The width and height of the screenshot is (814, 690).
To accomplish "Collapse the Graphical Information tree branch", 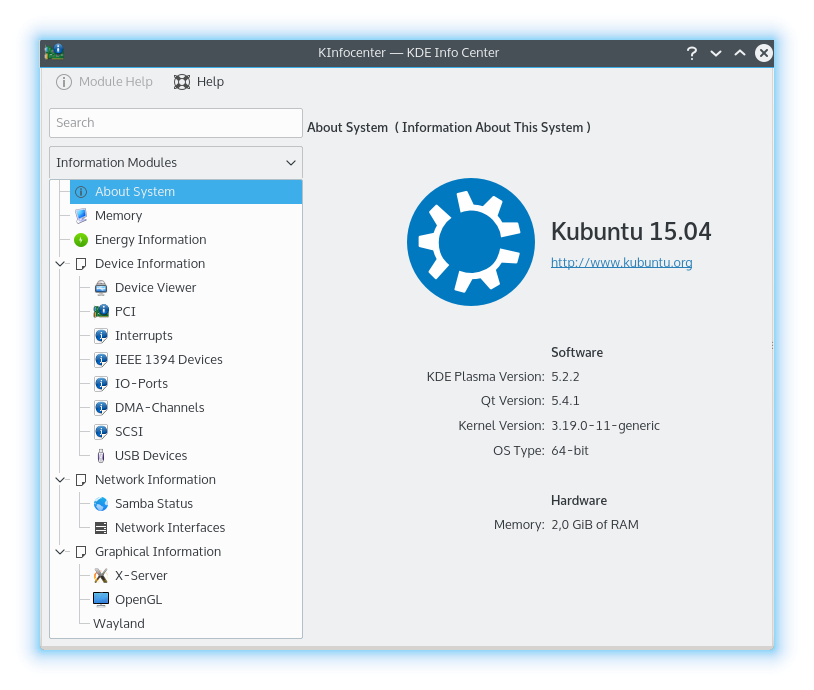I will tap(60, 552).
